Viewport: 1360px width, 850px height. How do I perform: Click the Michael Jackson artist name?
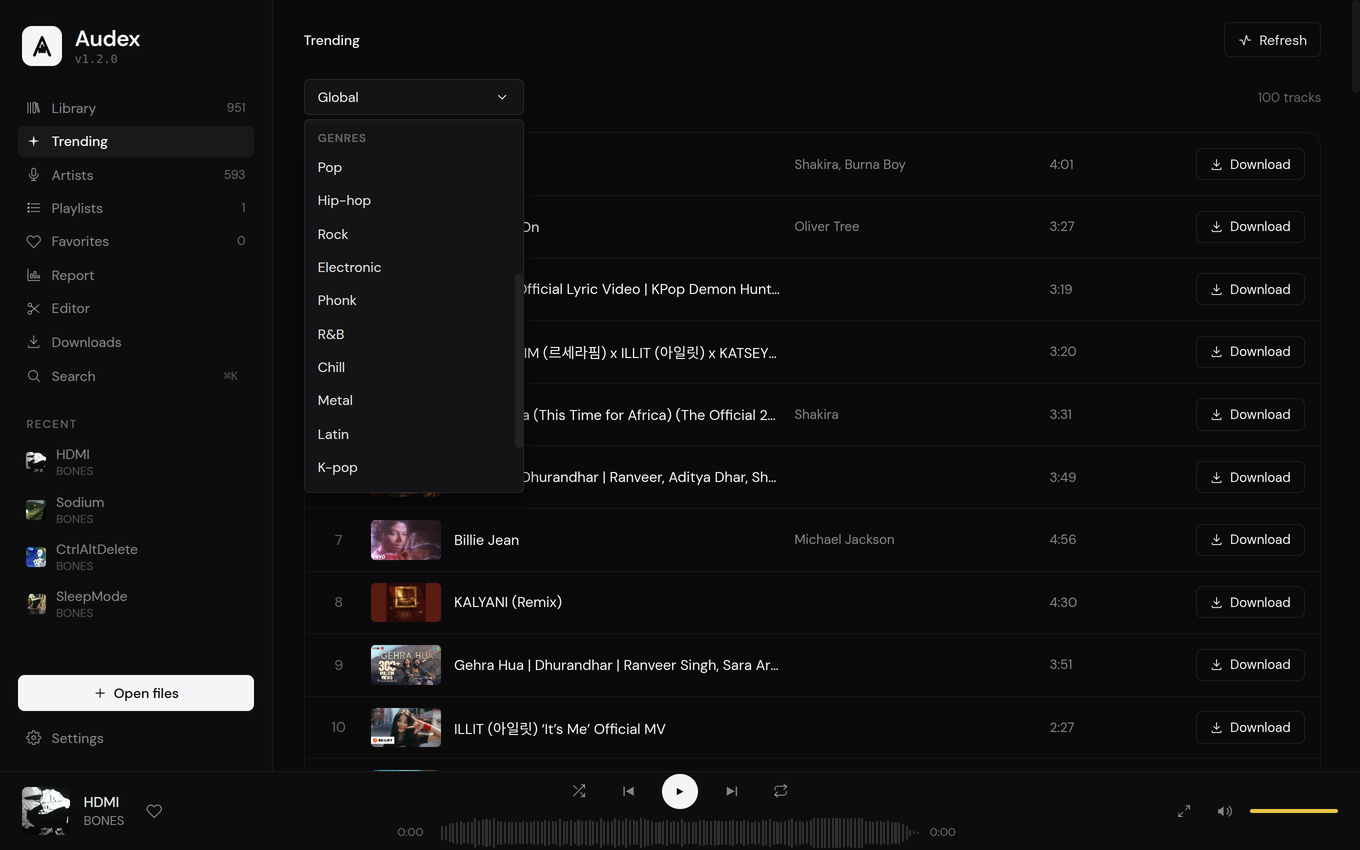[844, 539]
